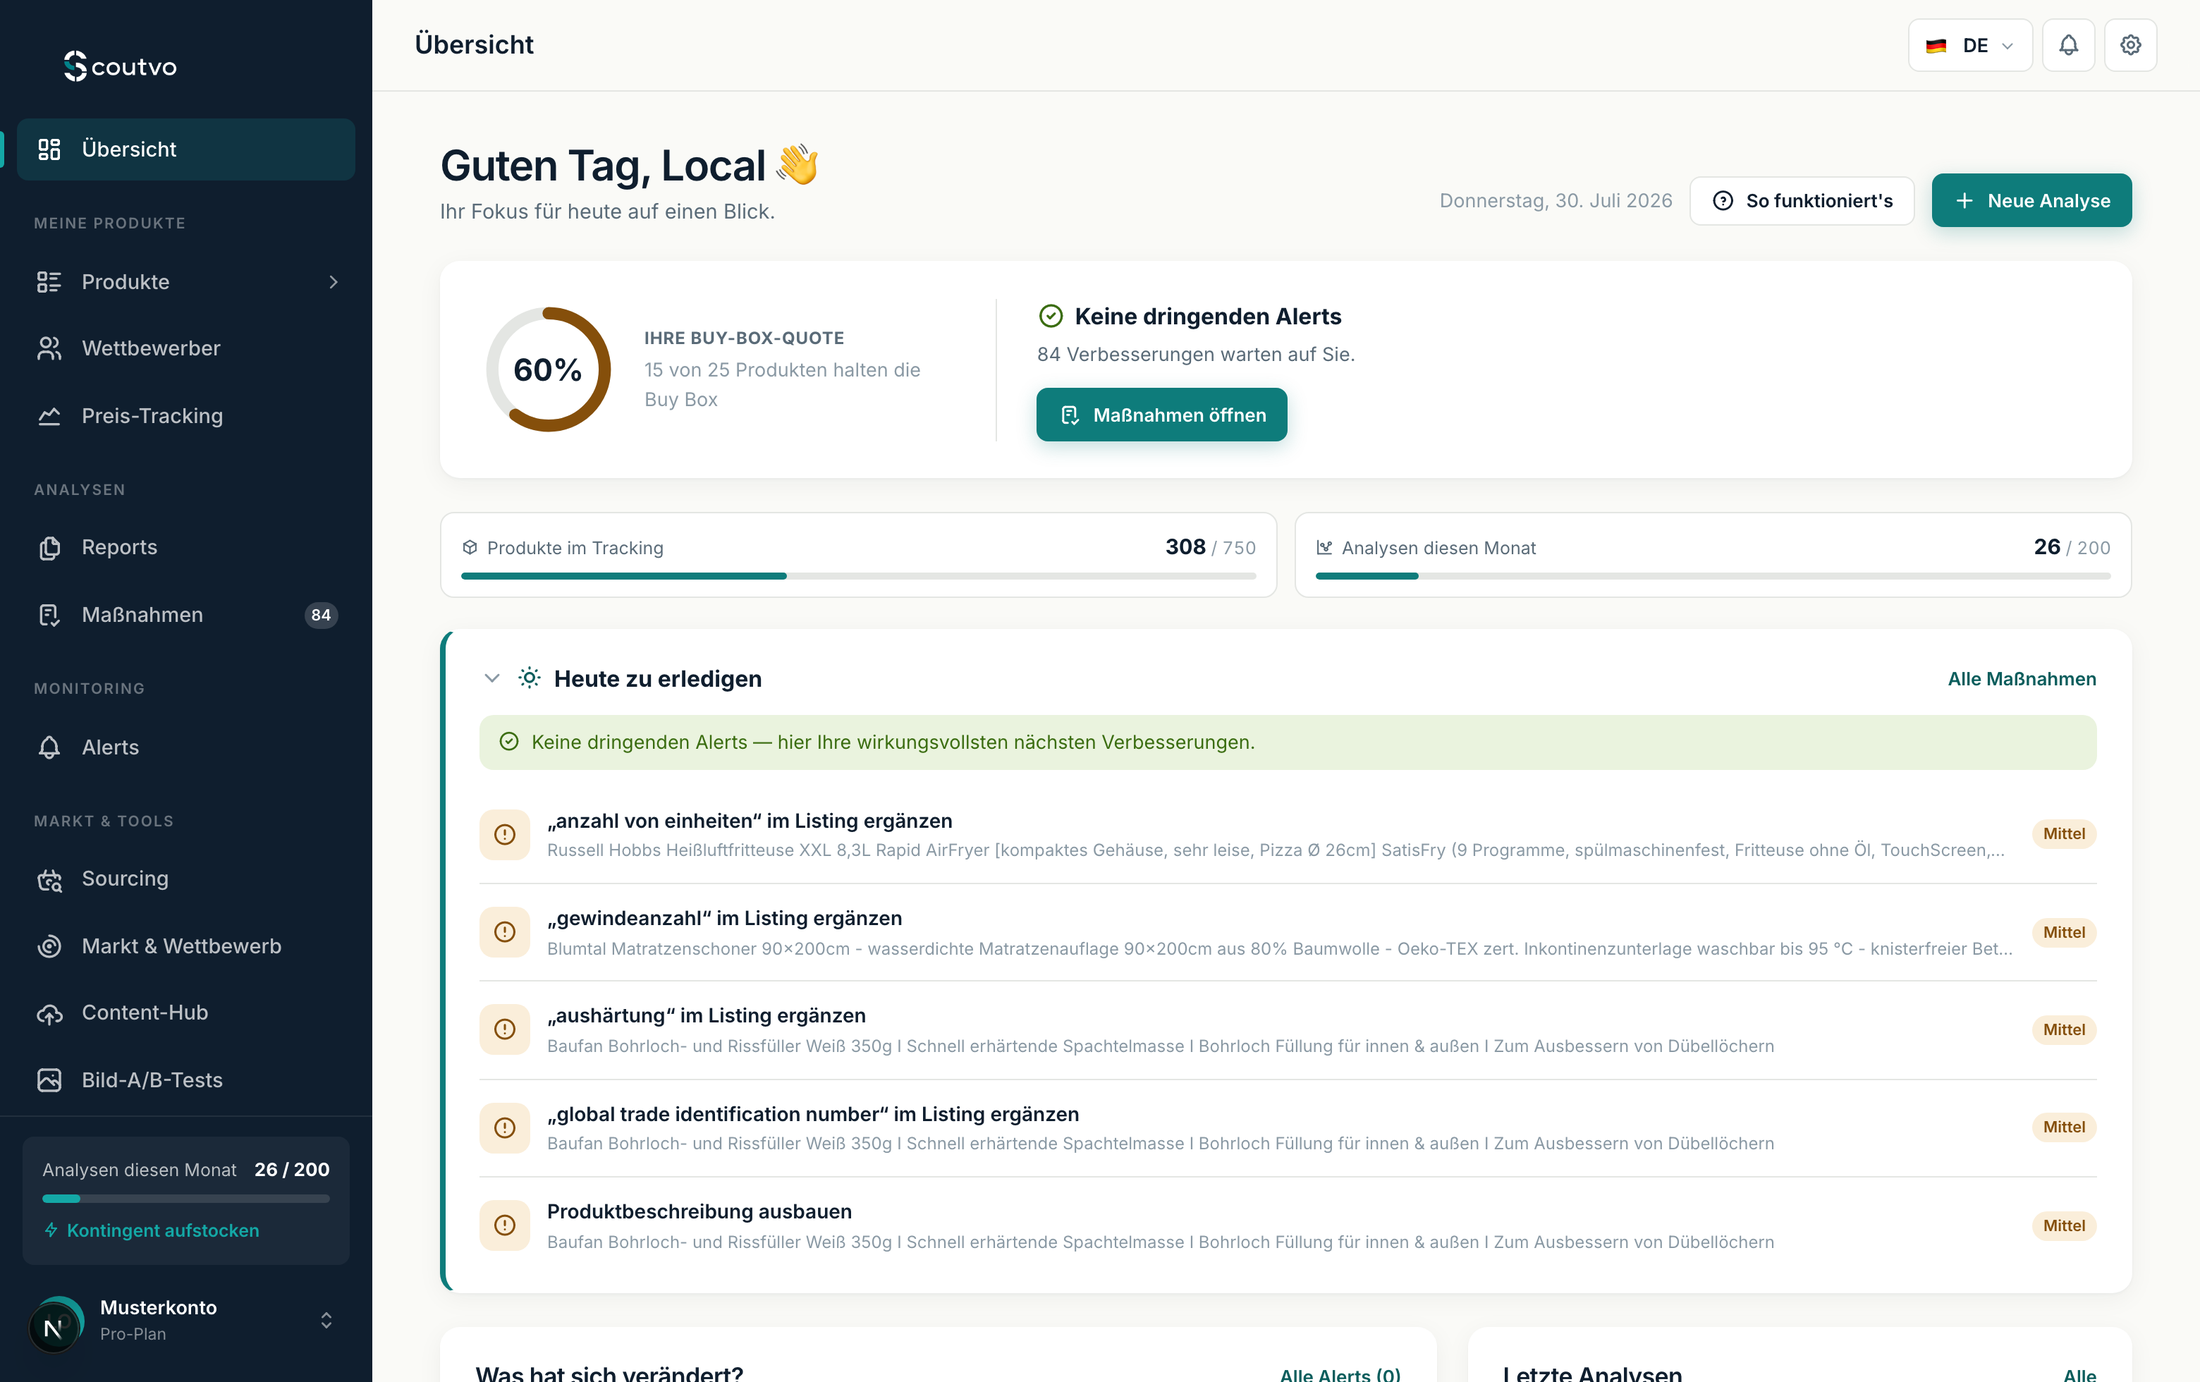Select Wettbewerber menu item
Viewport: 2200px width, 1382px height.
tap(186, 348)
